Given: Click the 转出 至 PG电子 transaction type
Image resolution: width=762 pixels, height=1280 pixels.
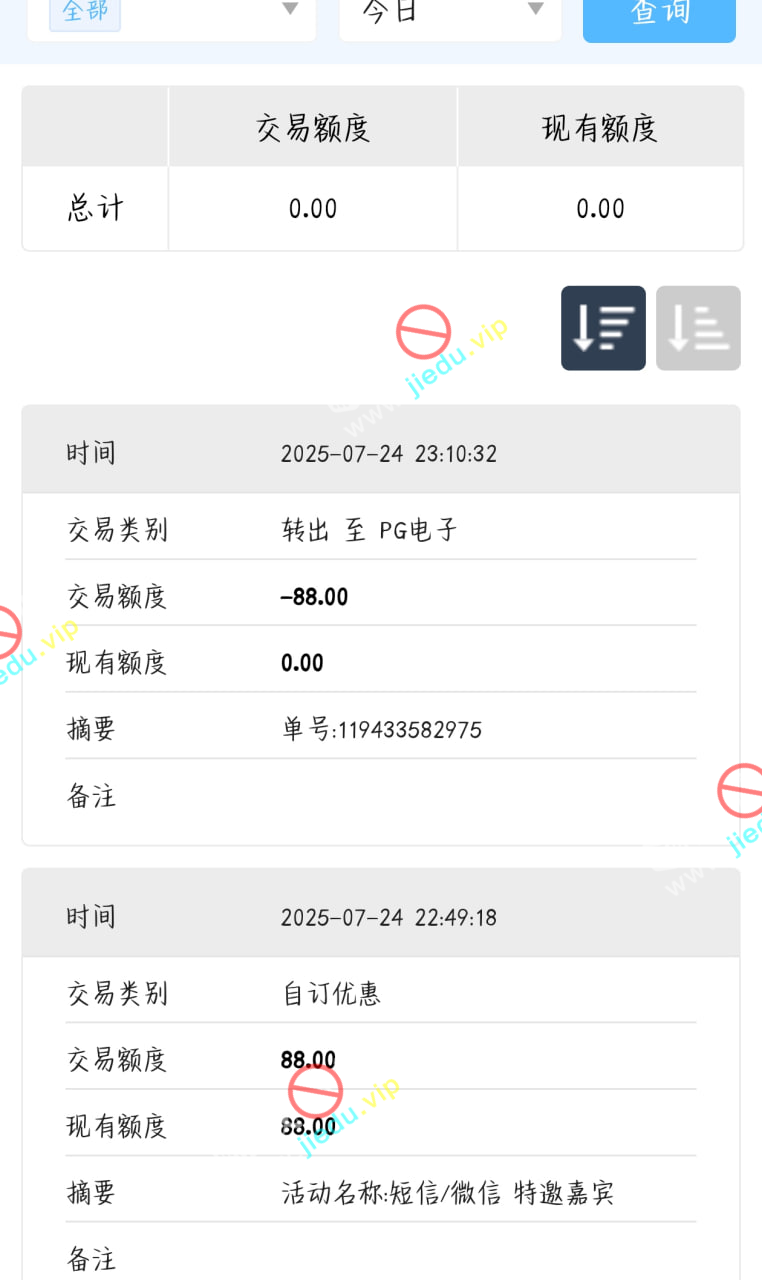Looking at the screenshot, I should [369, 530].
